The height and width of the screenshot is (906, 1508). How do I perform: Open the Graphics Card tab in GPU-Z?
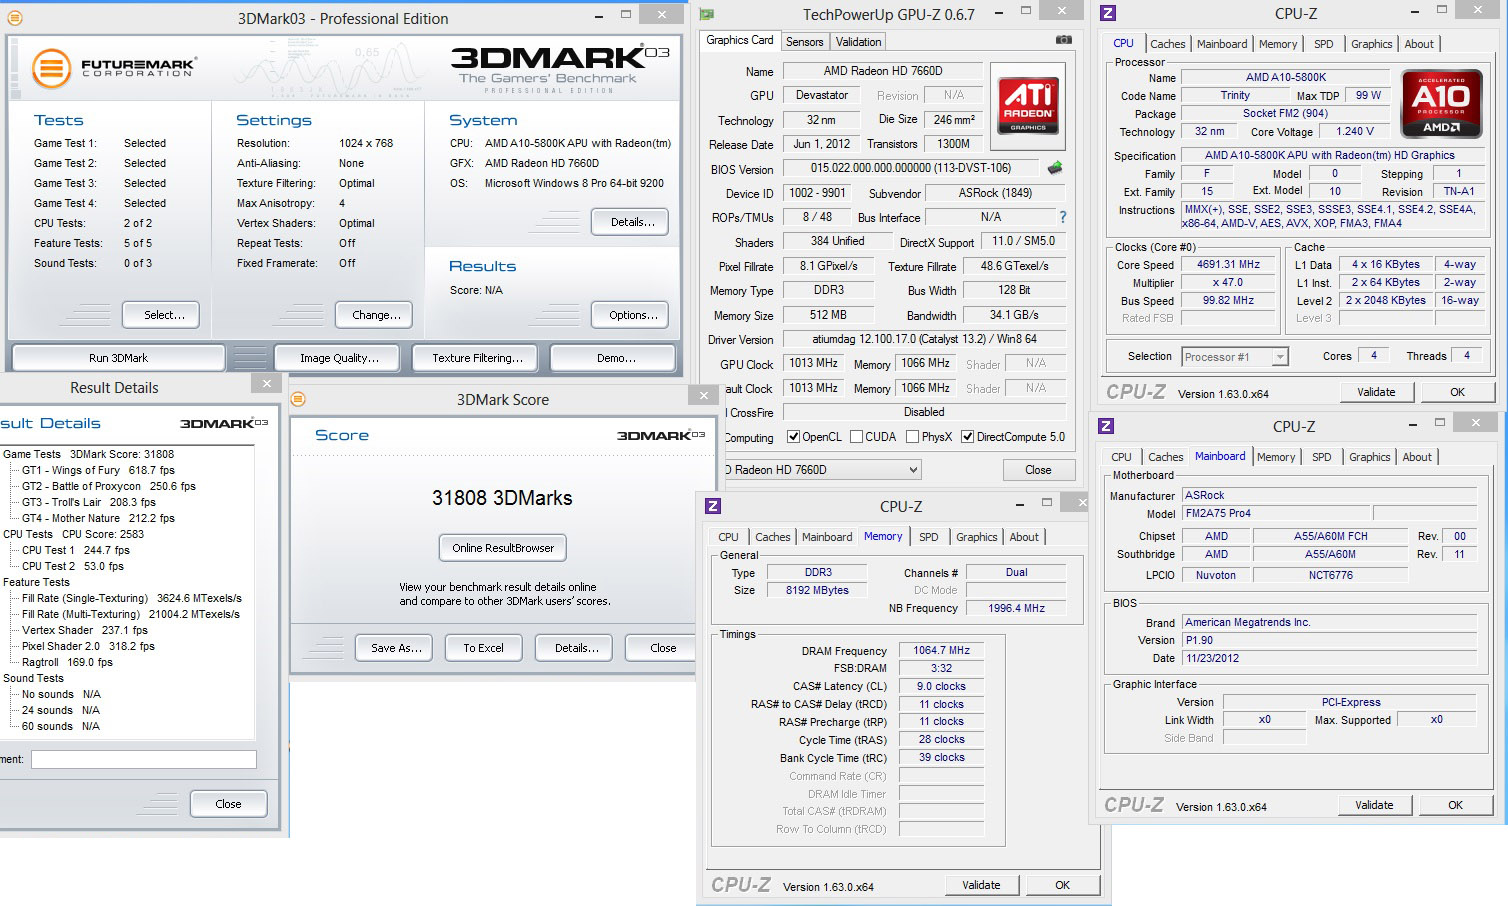click(x=740, y=40)
